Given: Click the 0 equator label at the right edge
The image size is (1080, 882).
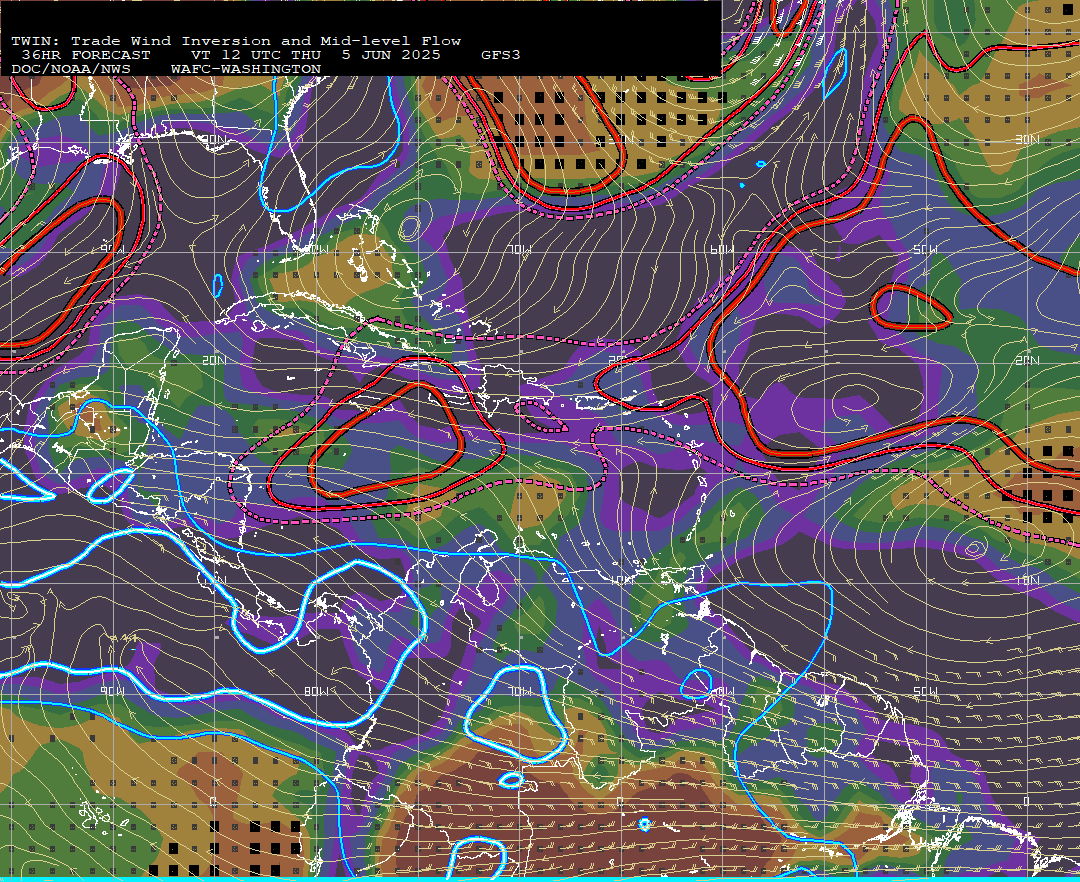Looking at the screenshot, I should click(1028, 801).
